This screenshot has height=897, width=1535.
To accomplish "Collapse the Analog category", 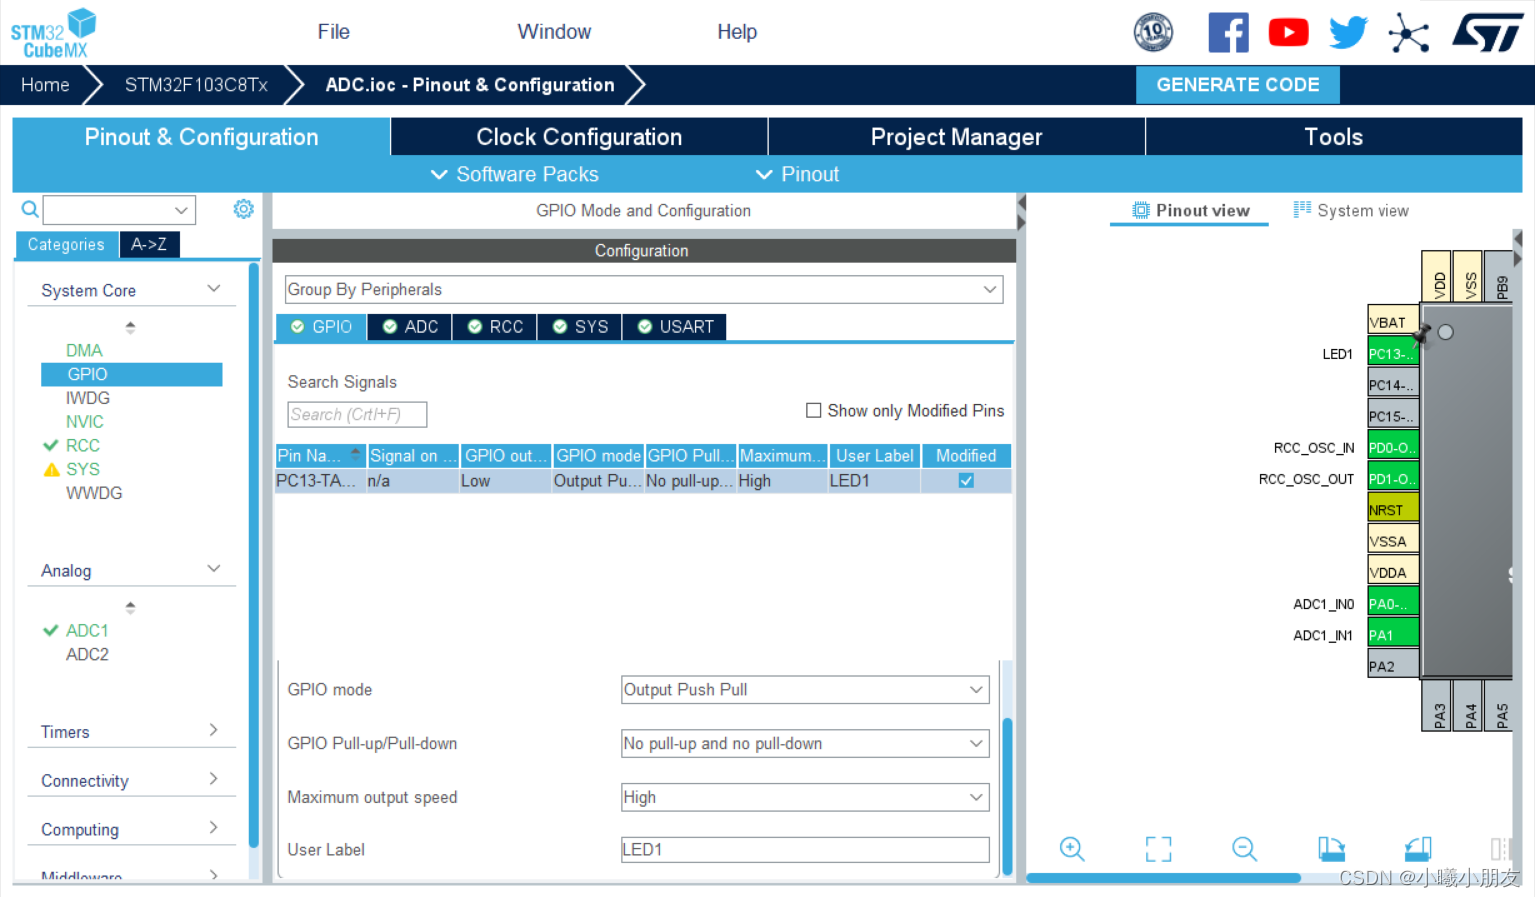I will coord(213,569).
